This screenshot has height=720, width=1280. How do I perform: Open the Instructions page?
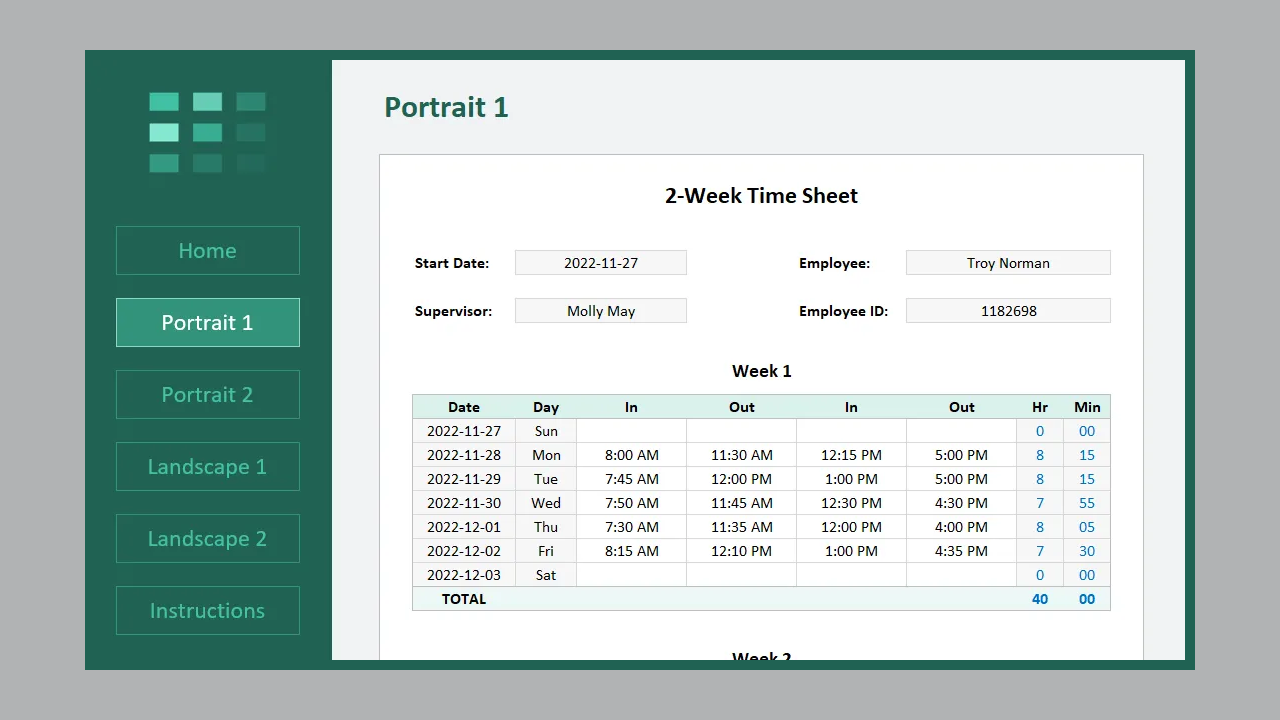207,611
